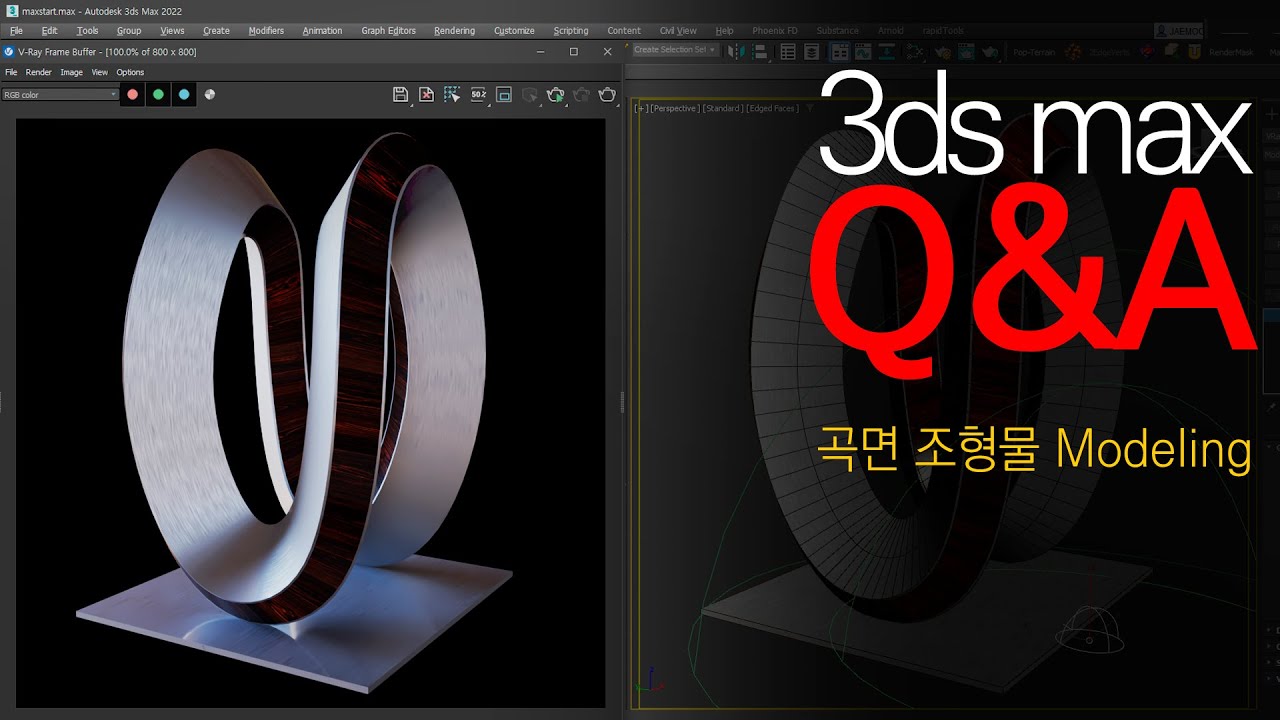
Task: Open the RGB color channel dropdown
Action: tap(60, 95)
